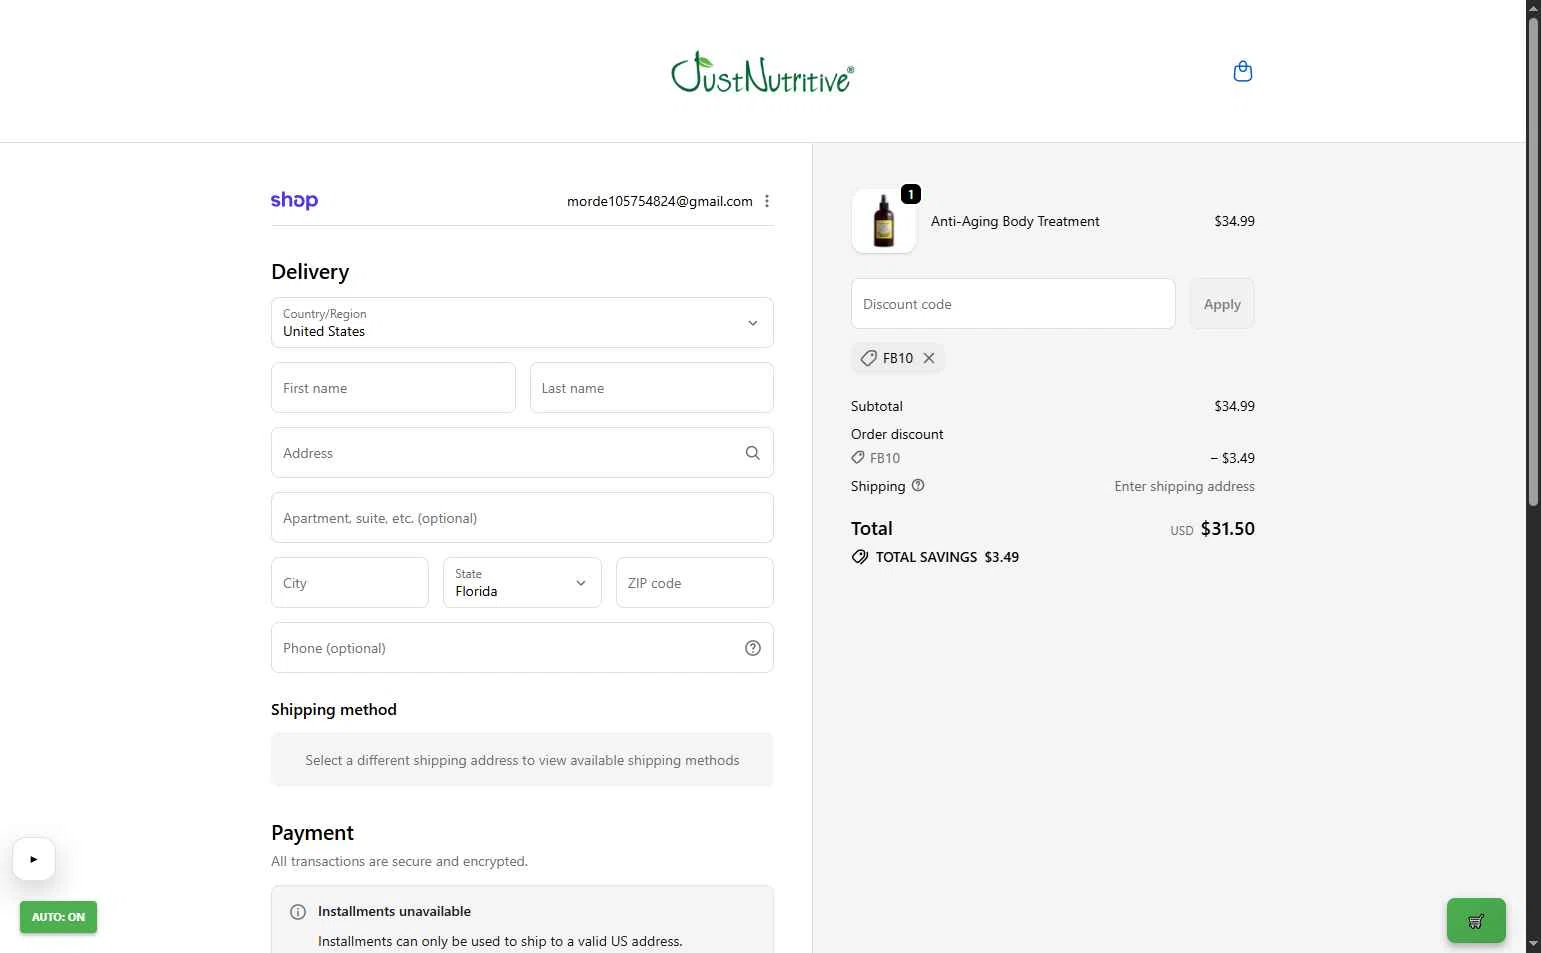The image size is (1541, 953).
Task: Toggle the AUTO: ON button
Action: 58,917
